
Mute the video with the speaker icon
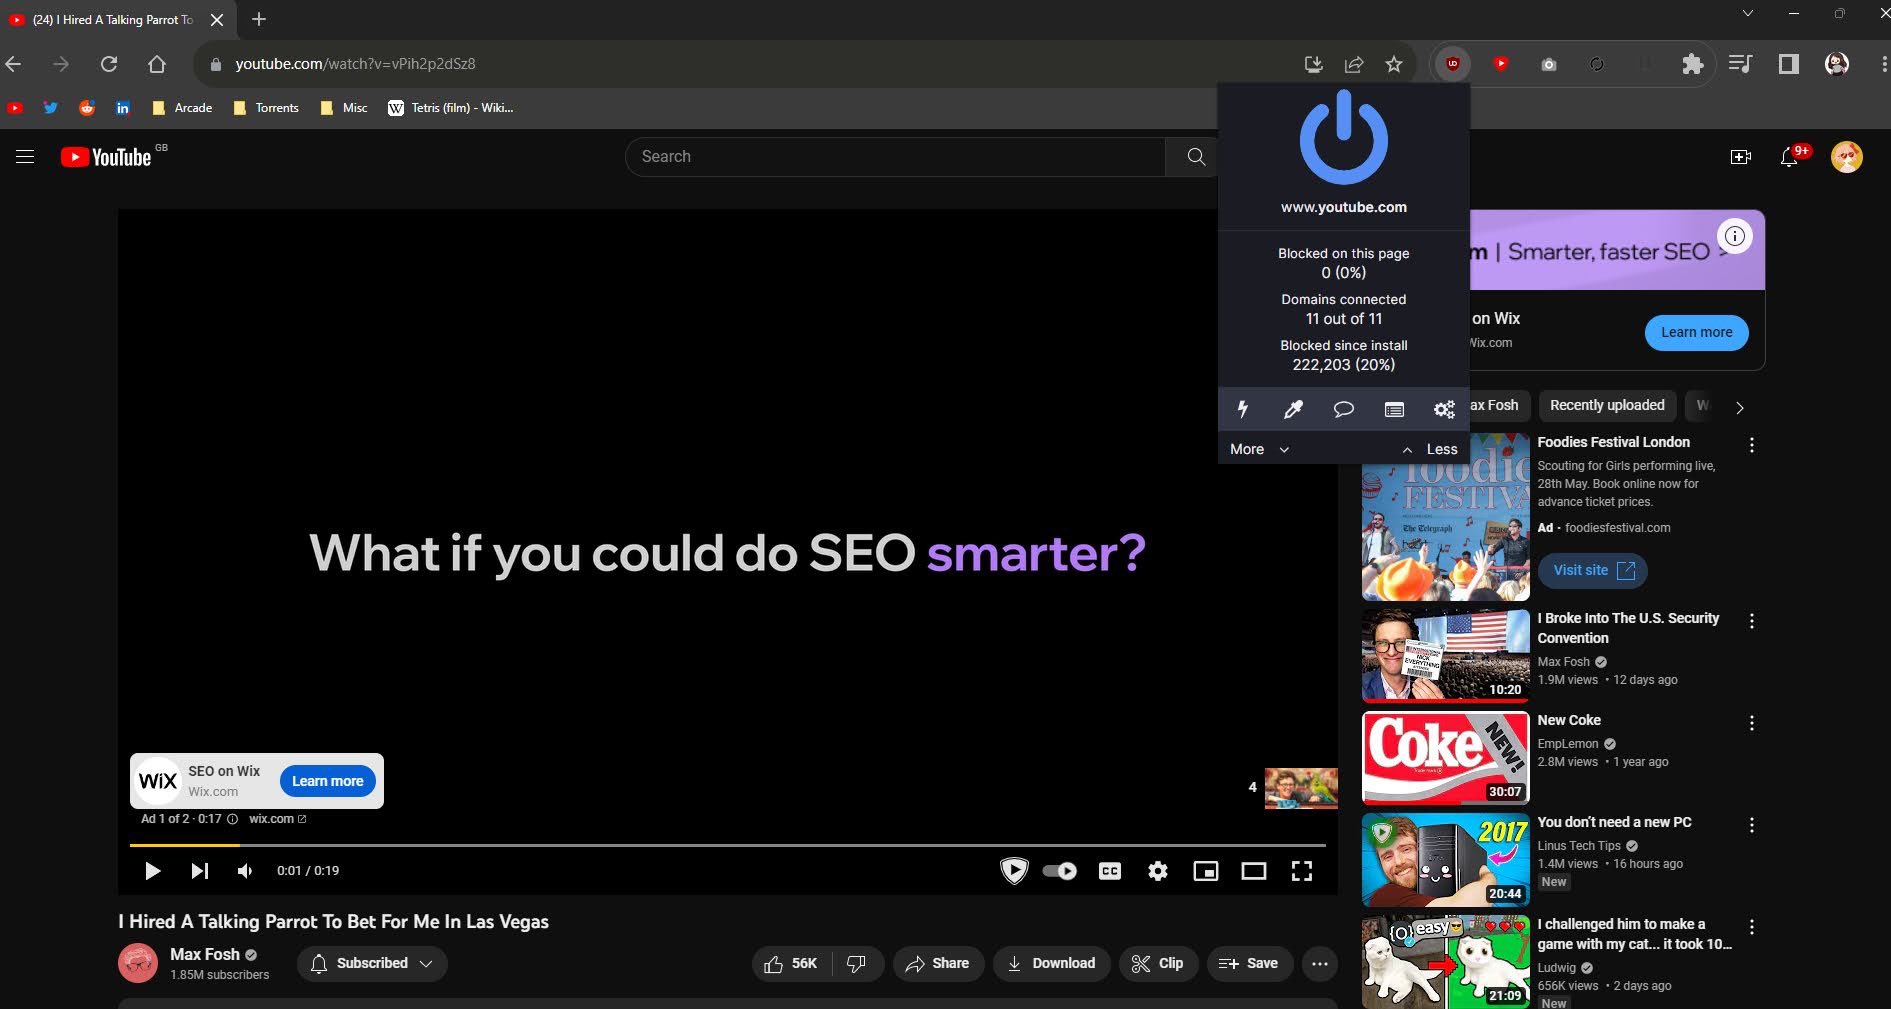[245, 871]
